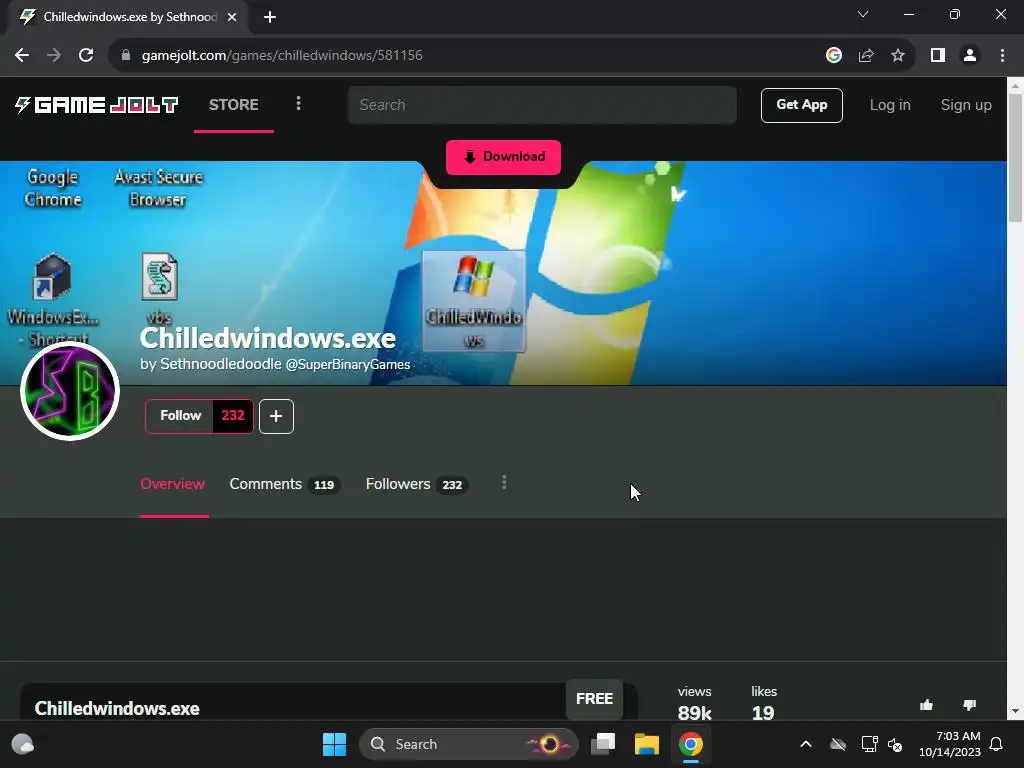Select the Overview tab
This screenshot has width=1024, height=768.
[x=172, y=484]
